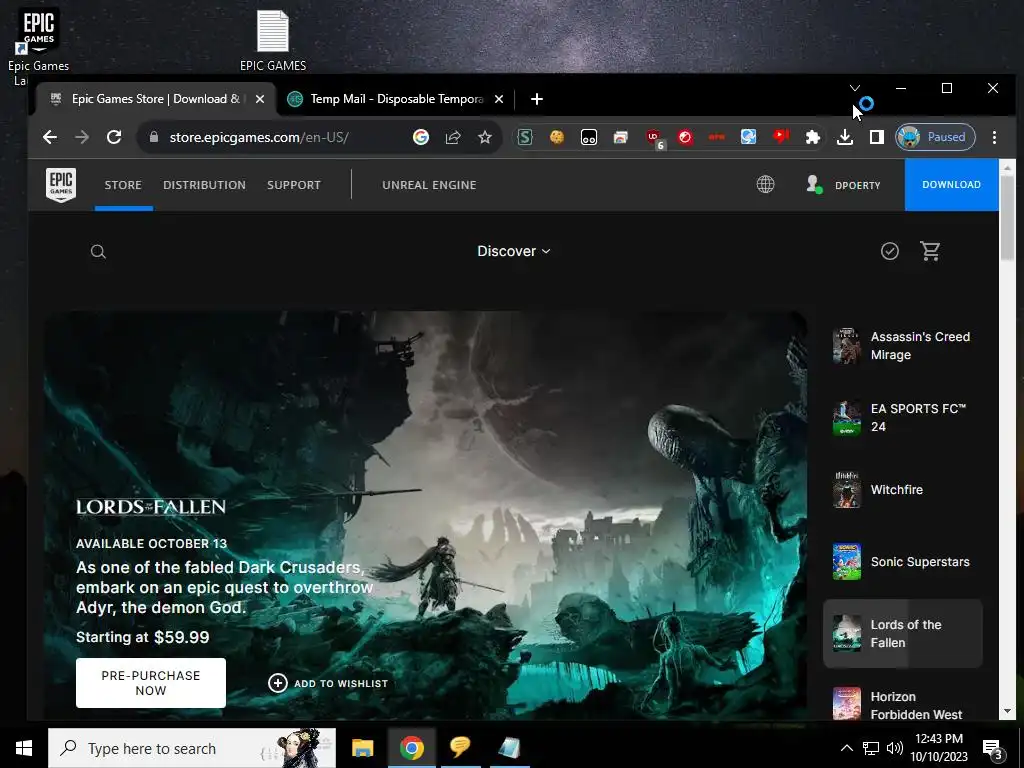Select the Epic Games Launcher desktop shortcut

[x=38, y=47]
